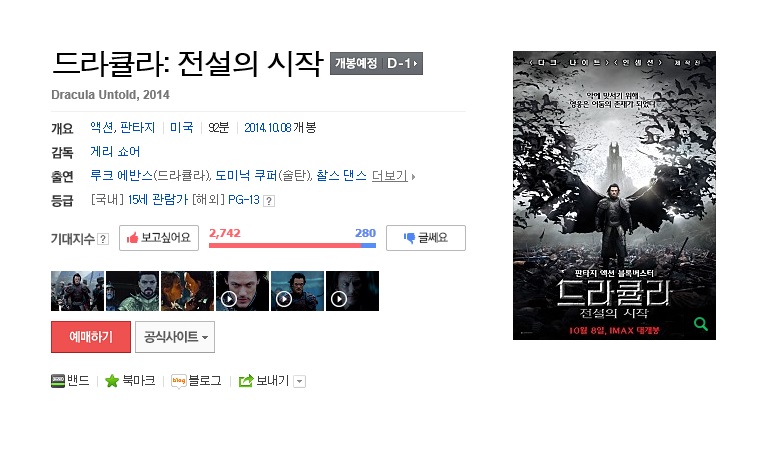Share to Band using the green icon
The height and width of the screenshot is (456, 765).
[x=58, y=380]
